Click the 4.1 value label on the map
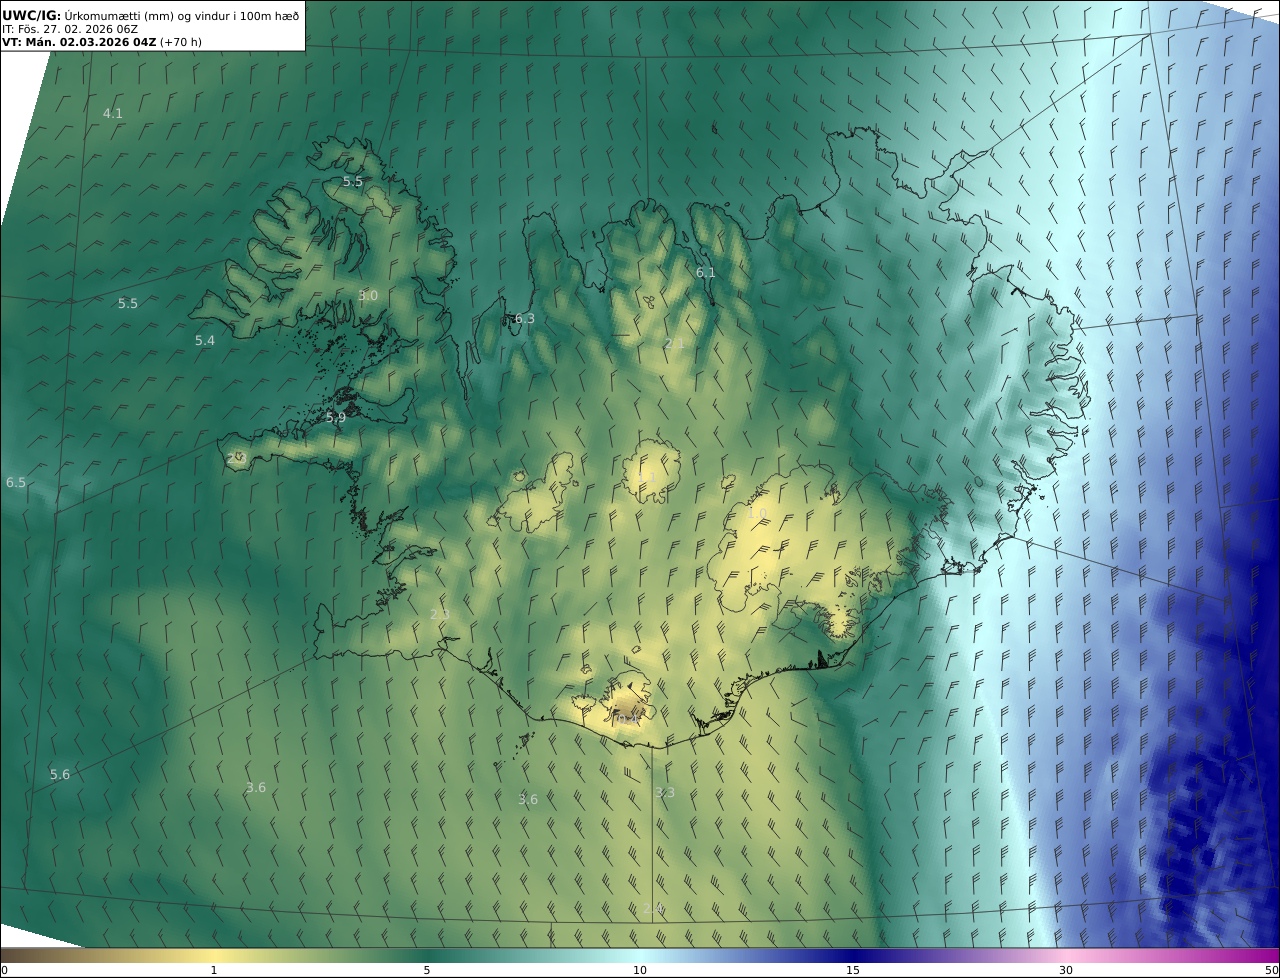This screenshot has height=978, width=1280. click(113, 114)
